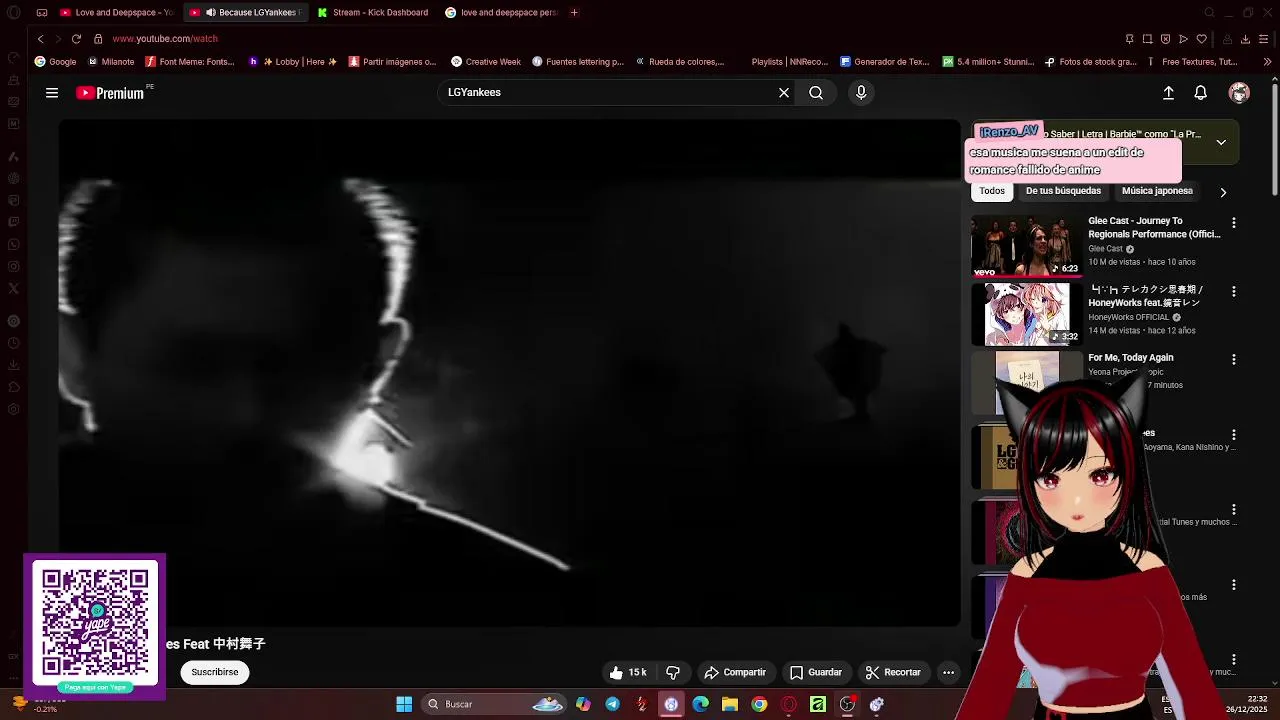The height and width of the screenshot is (720, 1280).
Task: Show more filter chips with arrow
Action: click(1223, 192)
